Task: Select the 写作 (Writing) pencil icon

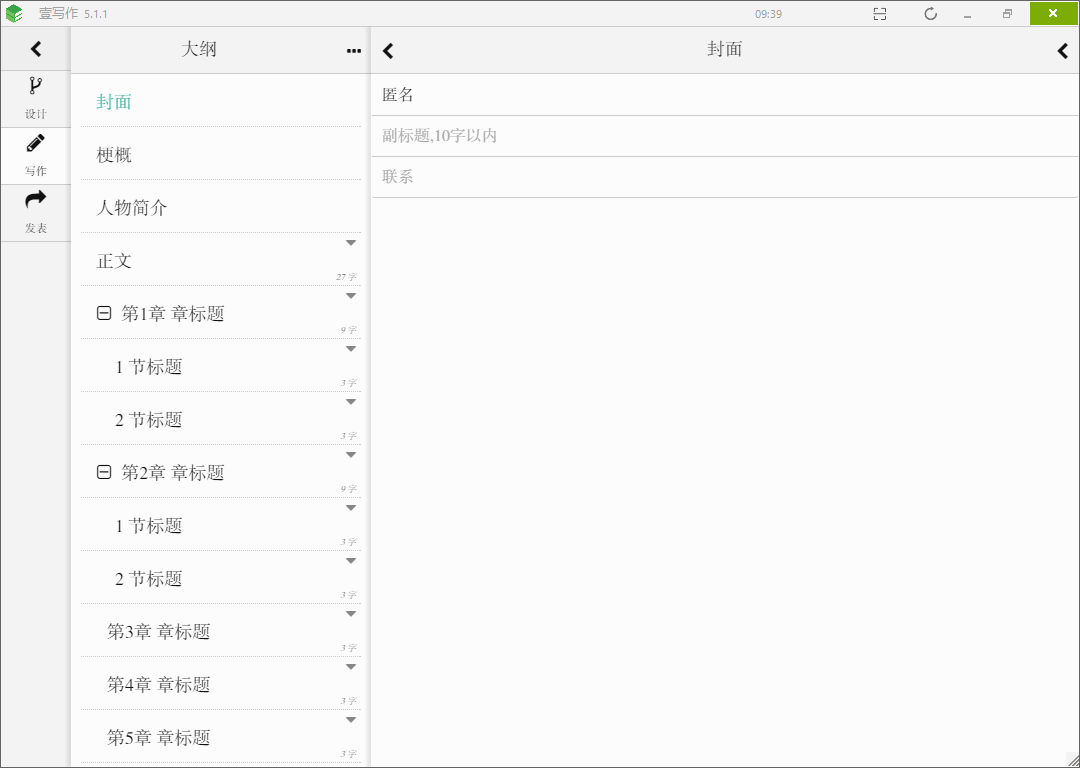Action: [x=35, y=155]
